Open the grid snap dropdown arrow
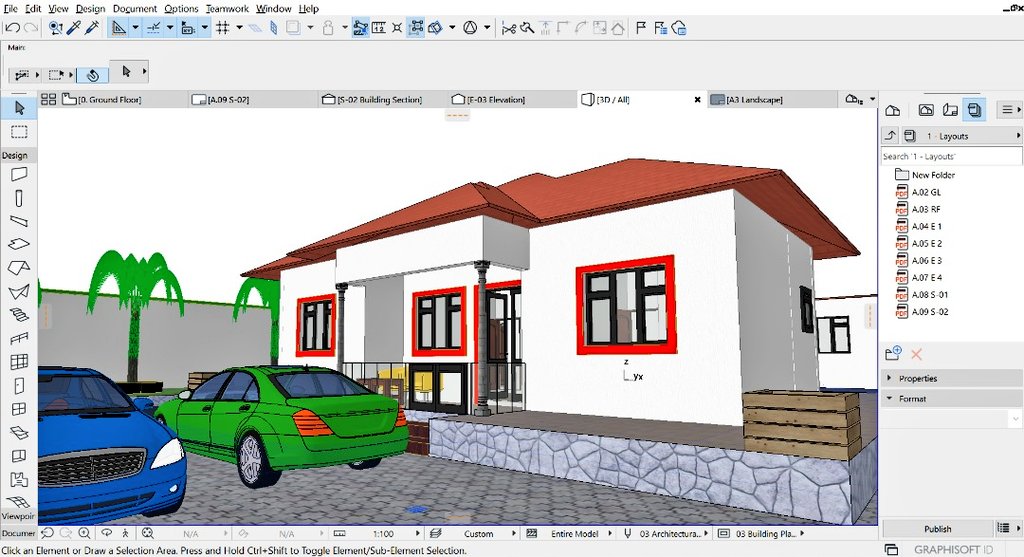Viewport: 1024px width, 557px height. tap(239, 28)
